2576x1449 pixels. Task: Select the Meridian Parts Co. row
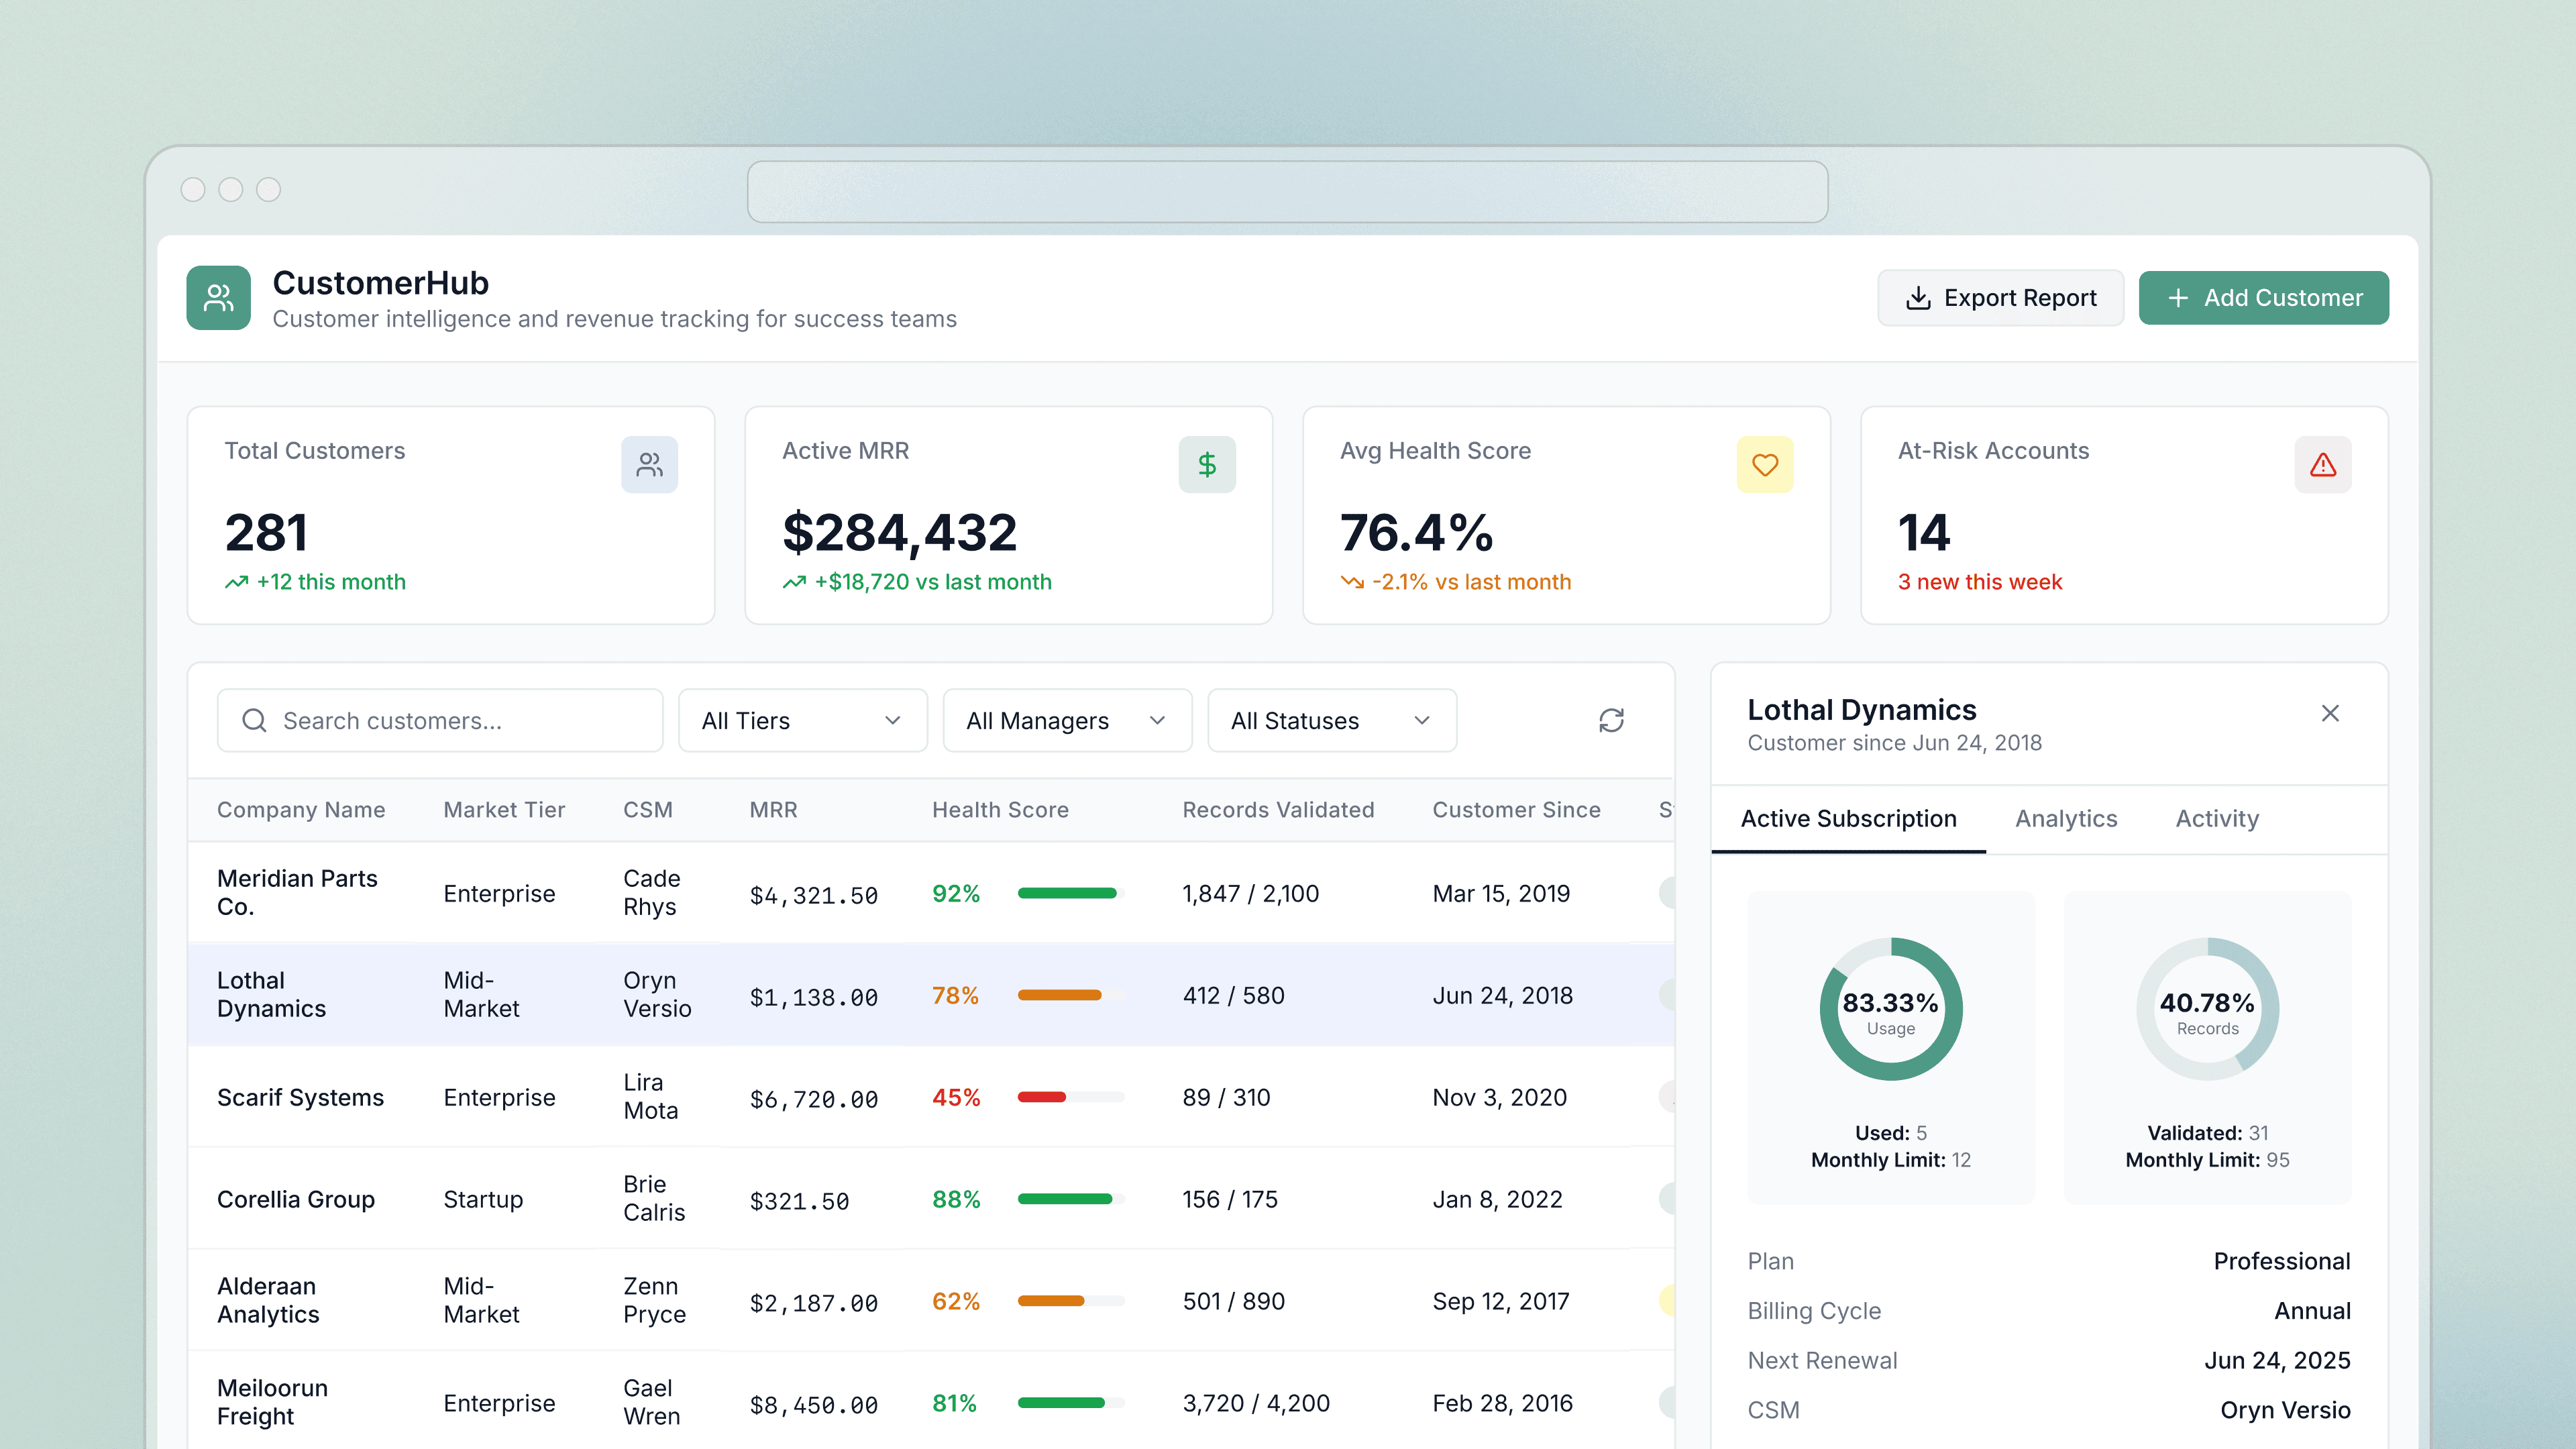(931, 893)
